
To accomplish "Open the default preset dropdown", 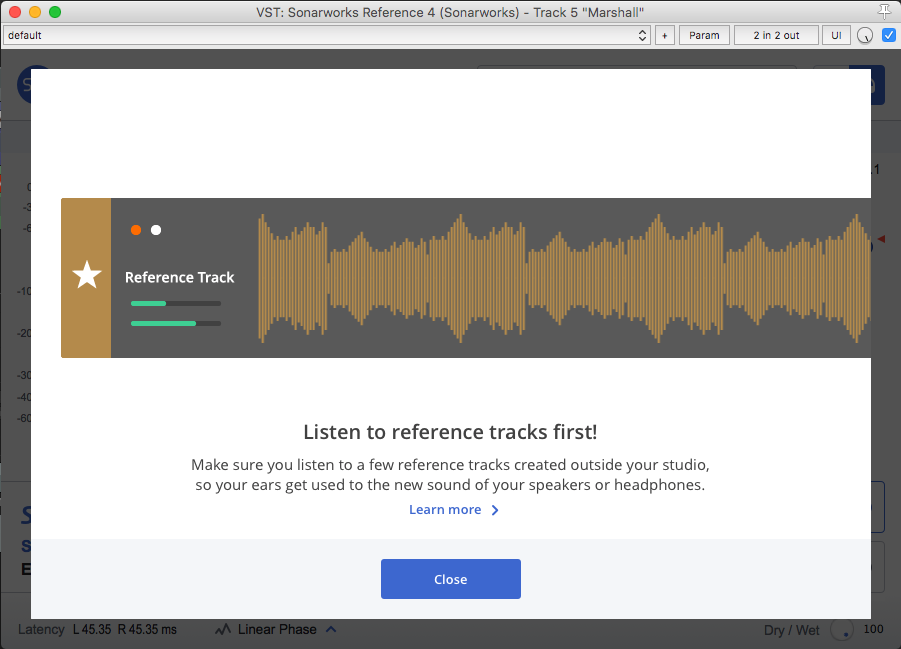I will click(x=327, y=35).
